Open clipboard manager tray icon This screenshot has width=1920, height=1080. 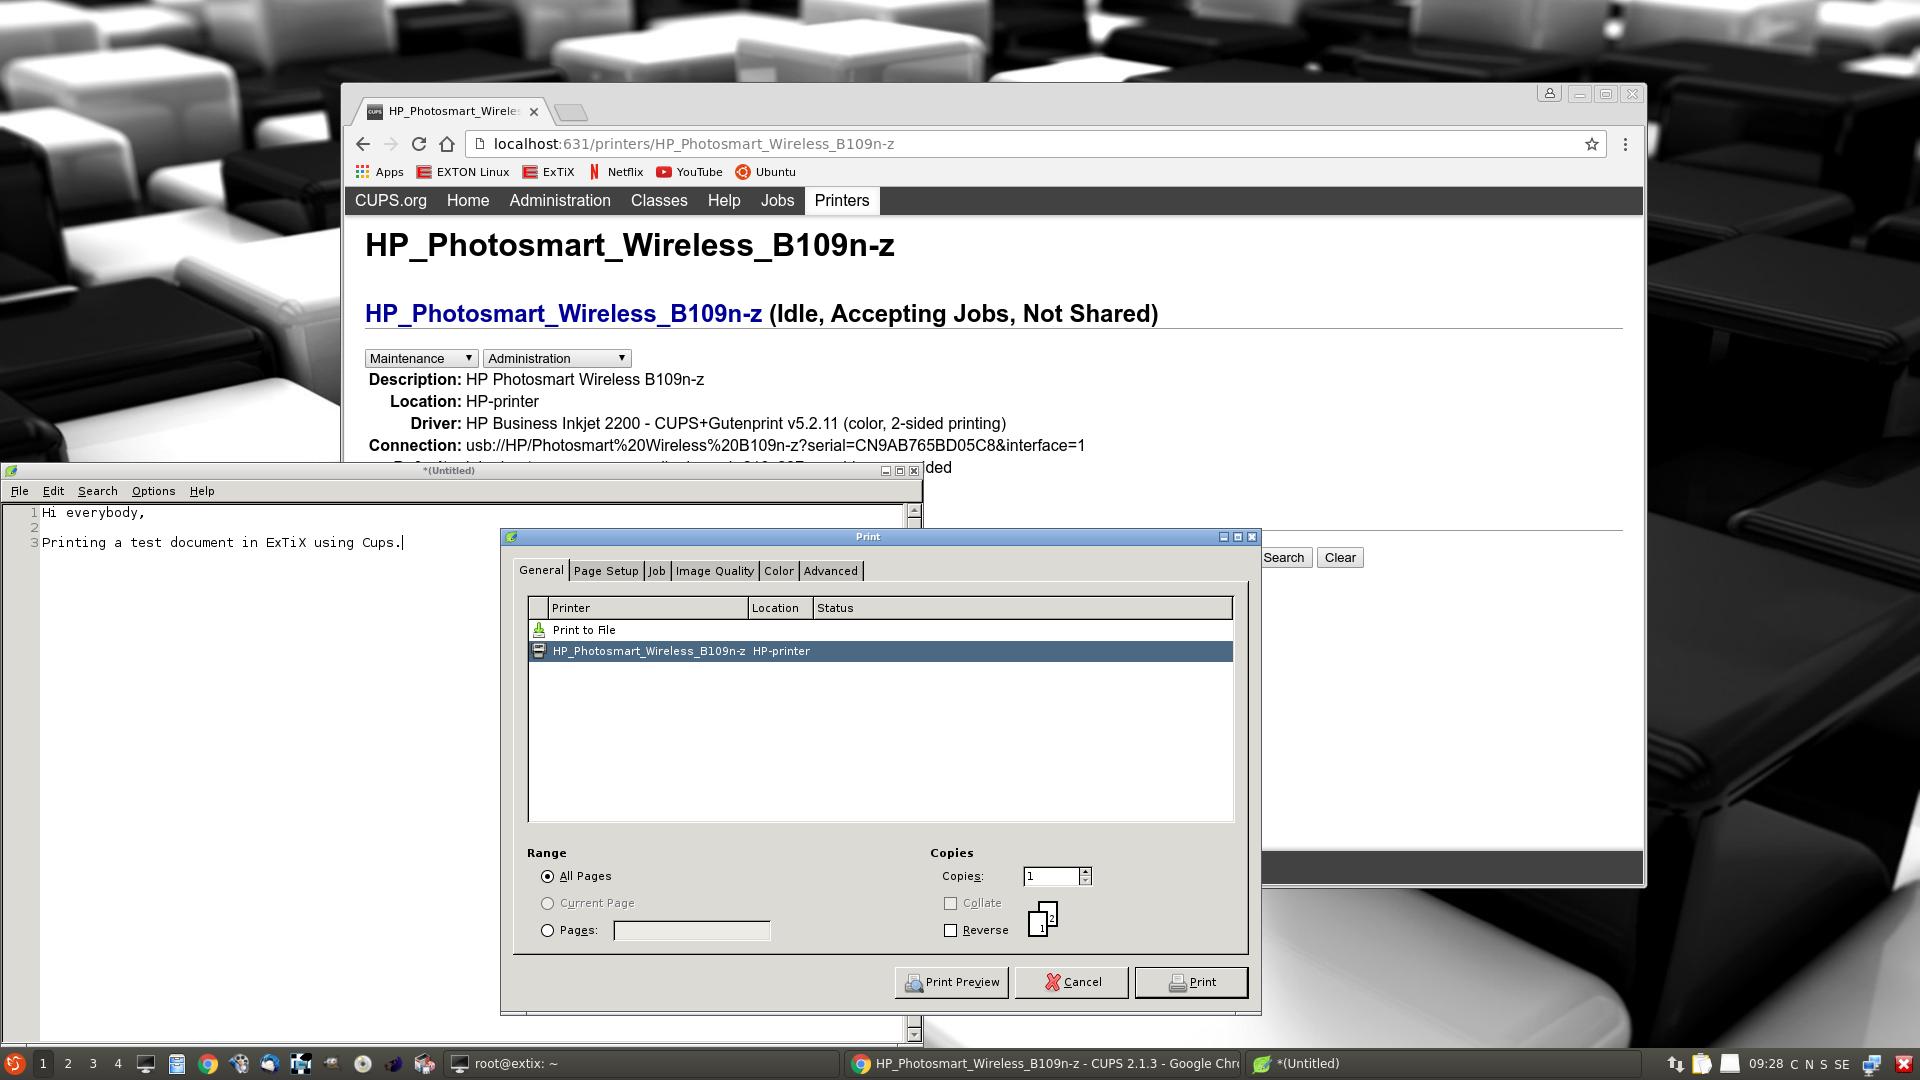1702,1064
